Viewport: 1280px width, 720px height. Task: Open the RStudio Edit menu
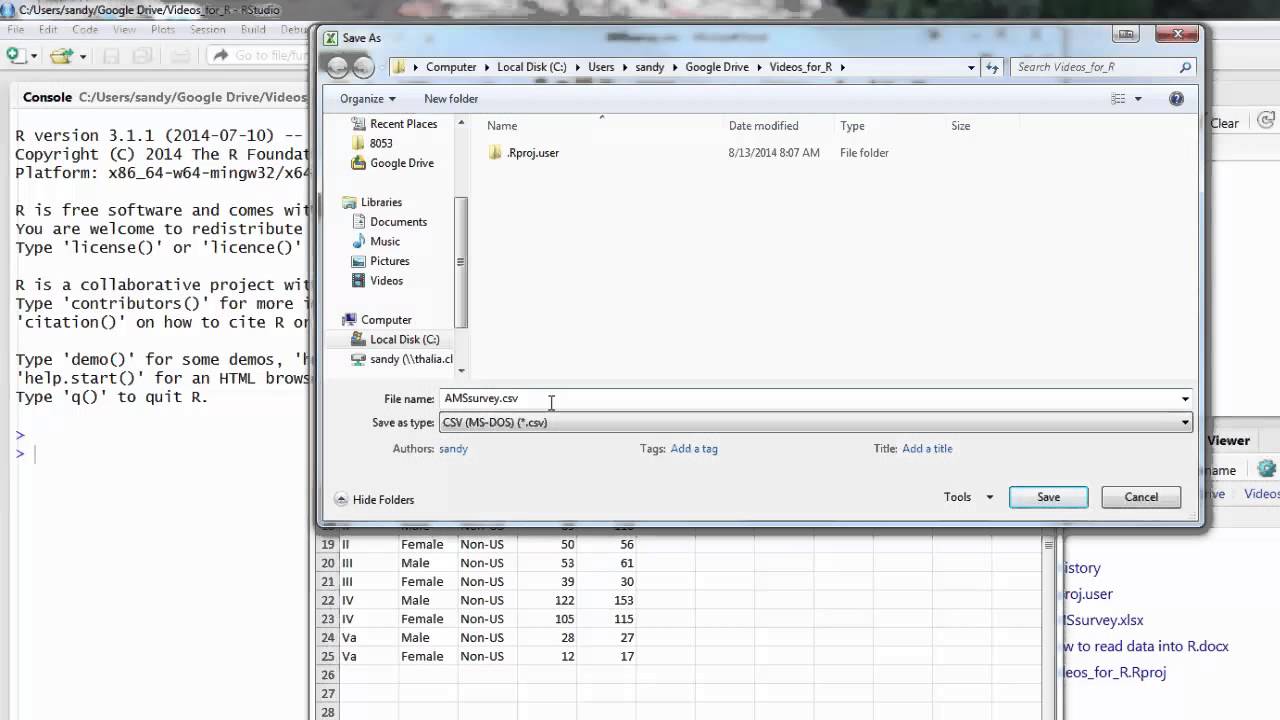click(48, 30)
